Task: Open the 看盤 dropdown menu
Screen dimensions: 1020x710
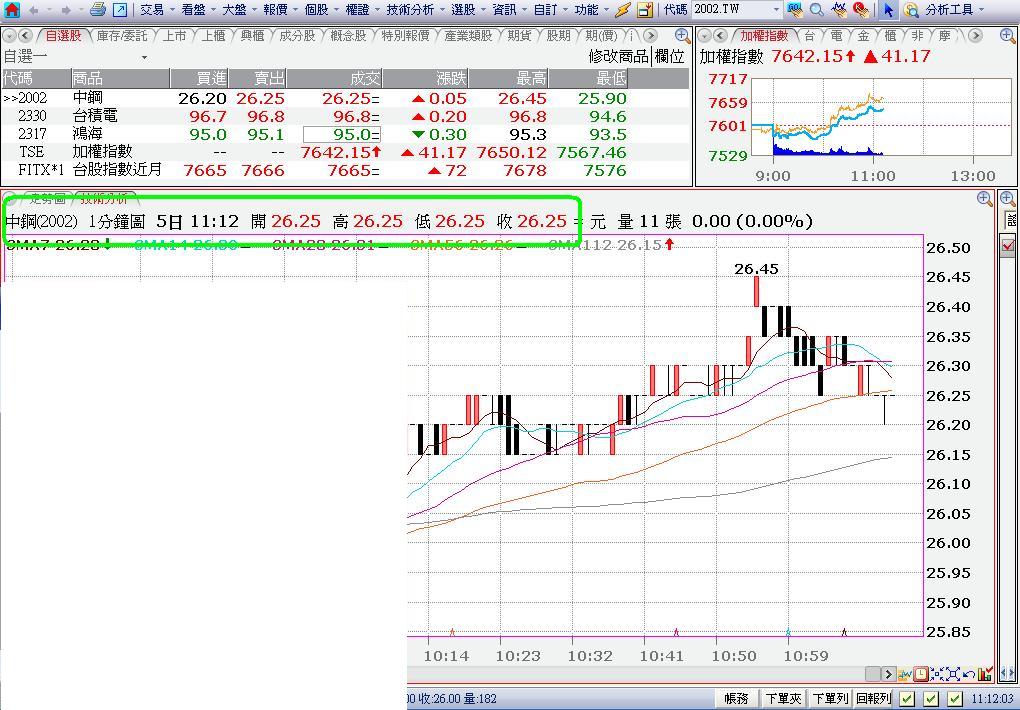Action: click(198, 10)
